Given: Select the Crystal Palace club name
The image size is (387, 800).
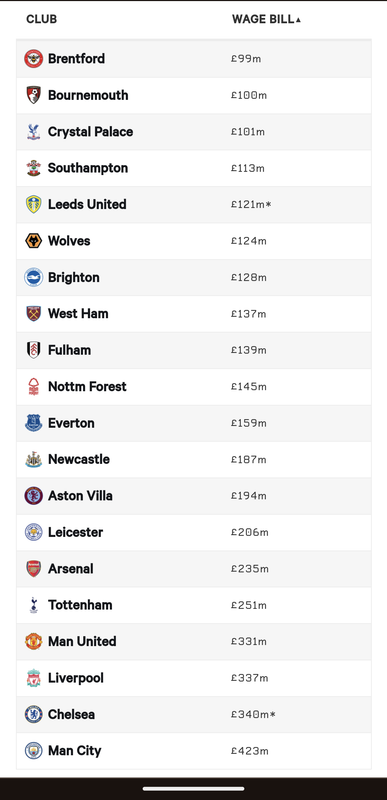Looking at the screenshot, I should click(90, 132).
